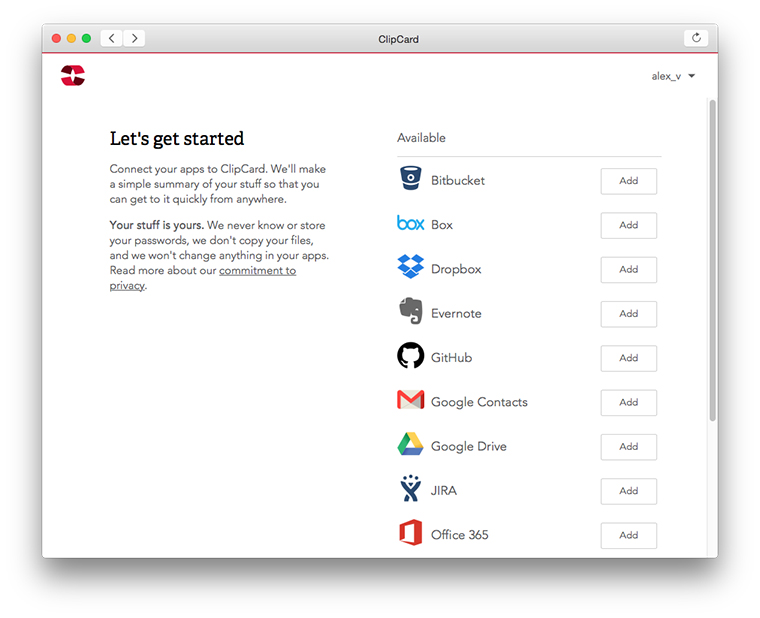Open the alex_v account dropdown

[673, 76]
